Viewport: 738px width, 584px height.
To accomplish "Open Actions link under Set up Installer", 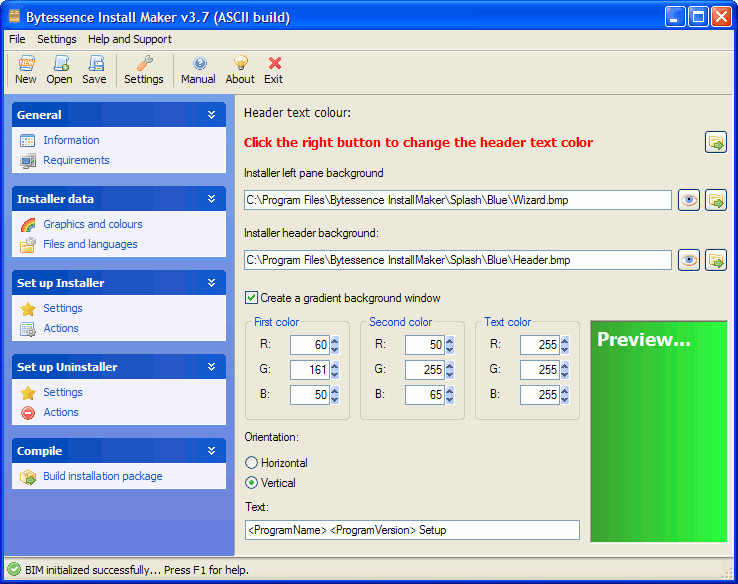I will tap(61, 329).
